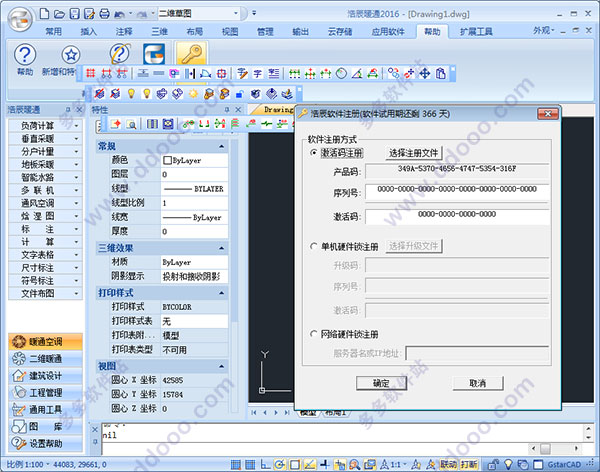Open the 二维草图 workspace dropdown

(236, 14)
